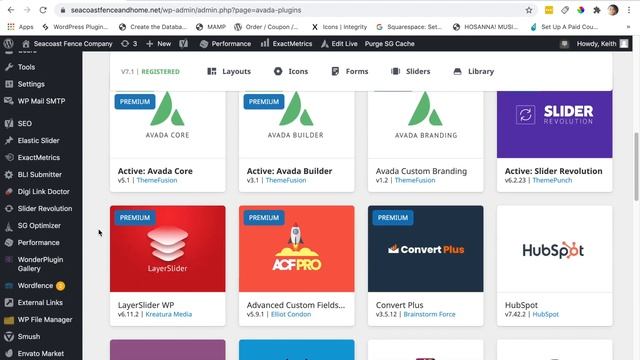Click Edit Live in admin bar
Viewport: 640px width, 360px height.
[339, 44]
